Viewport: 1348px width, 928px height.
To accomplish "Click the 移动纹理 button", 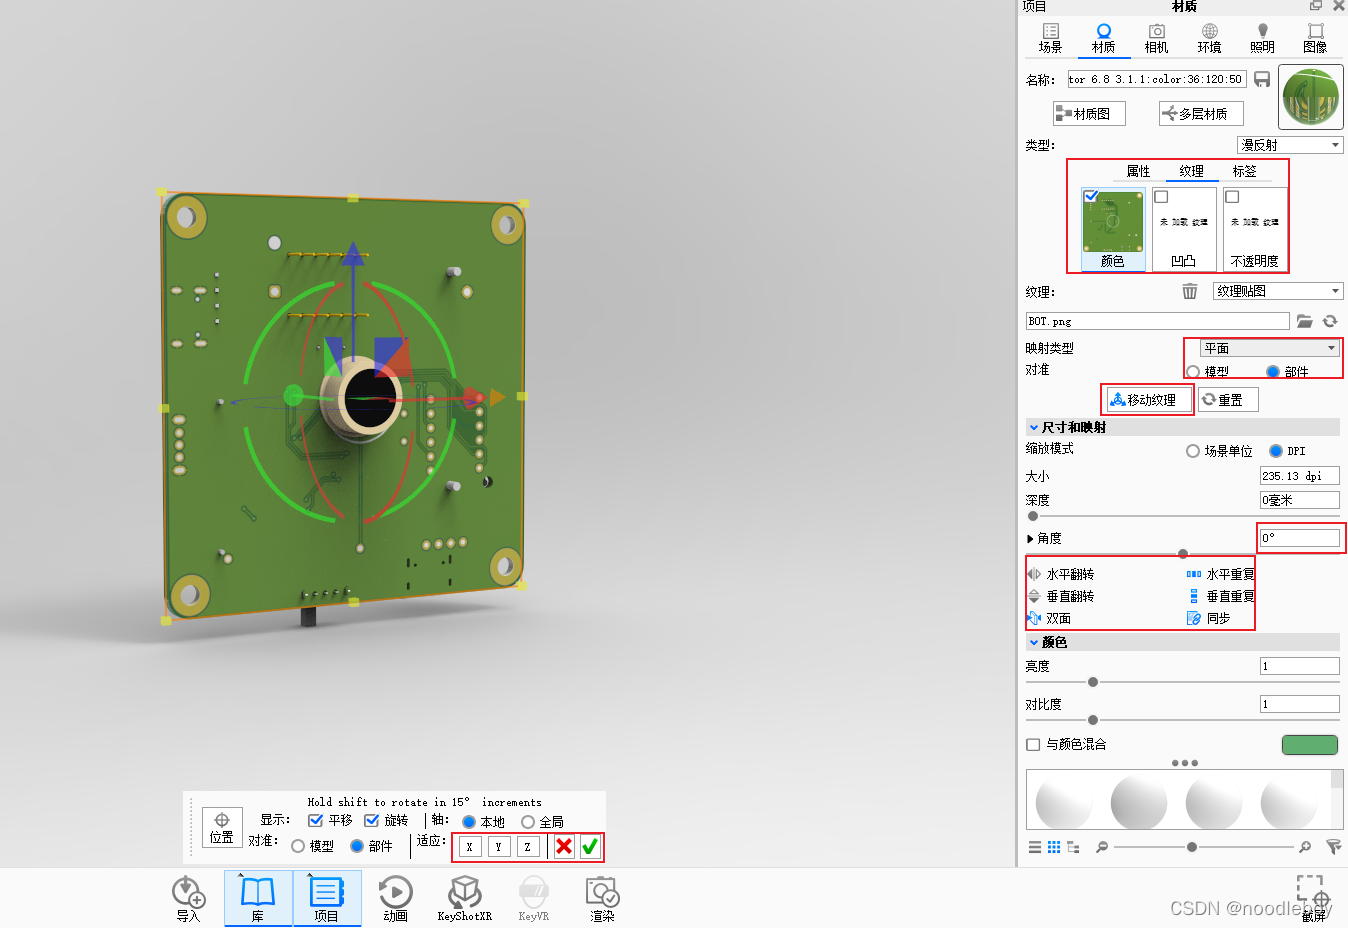I will [1150, 400].
